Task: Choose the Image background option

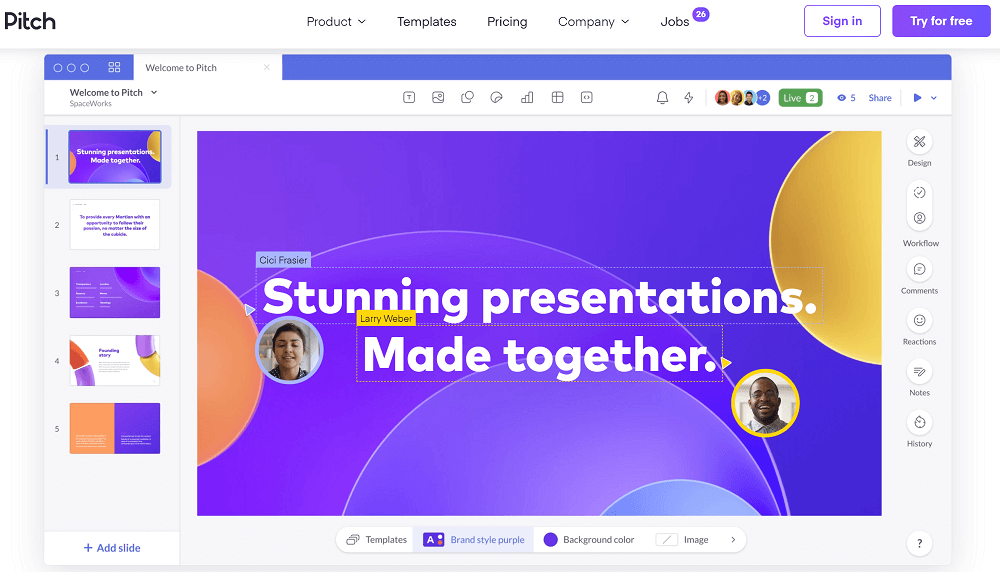Action: 682,539
